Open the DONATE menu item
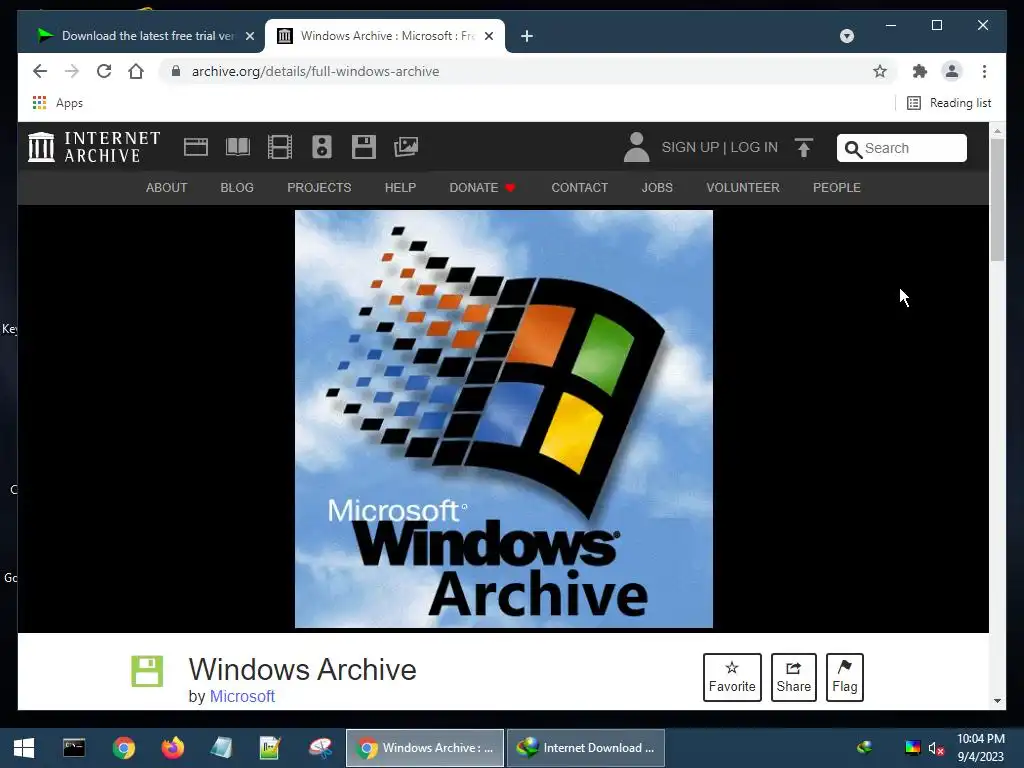The image size is (1024, 768). pos(483,187)
